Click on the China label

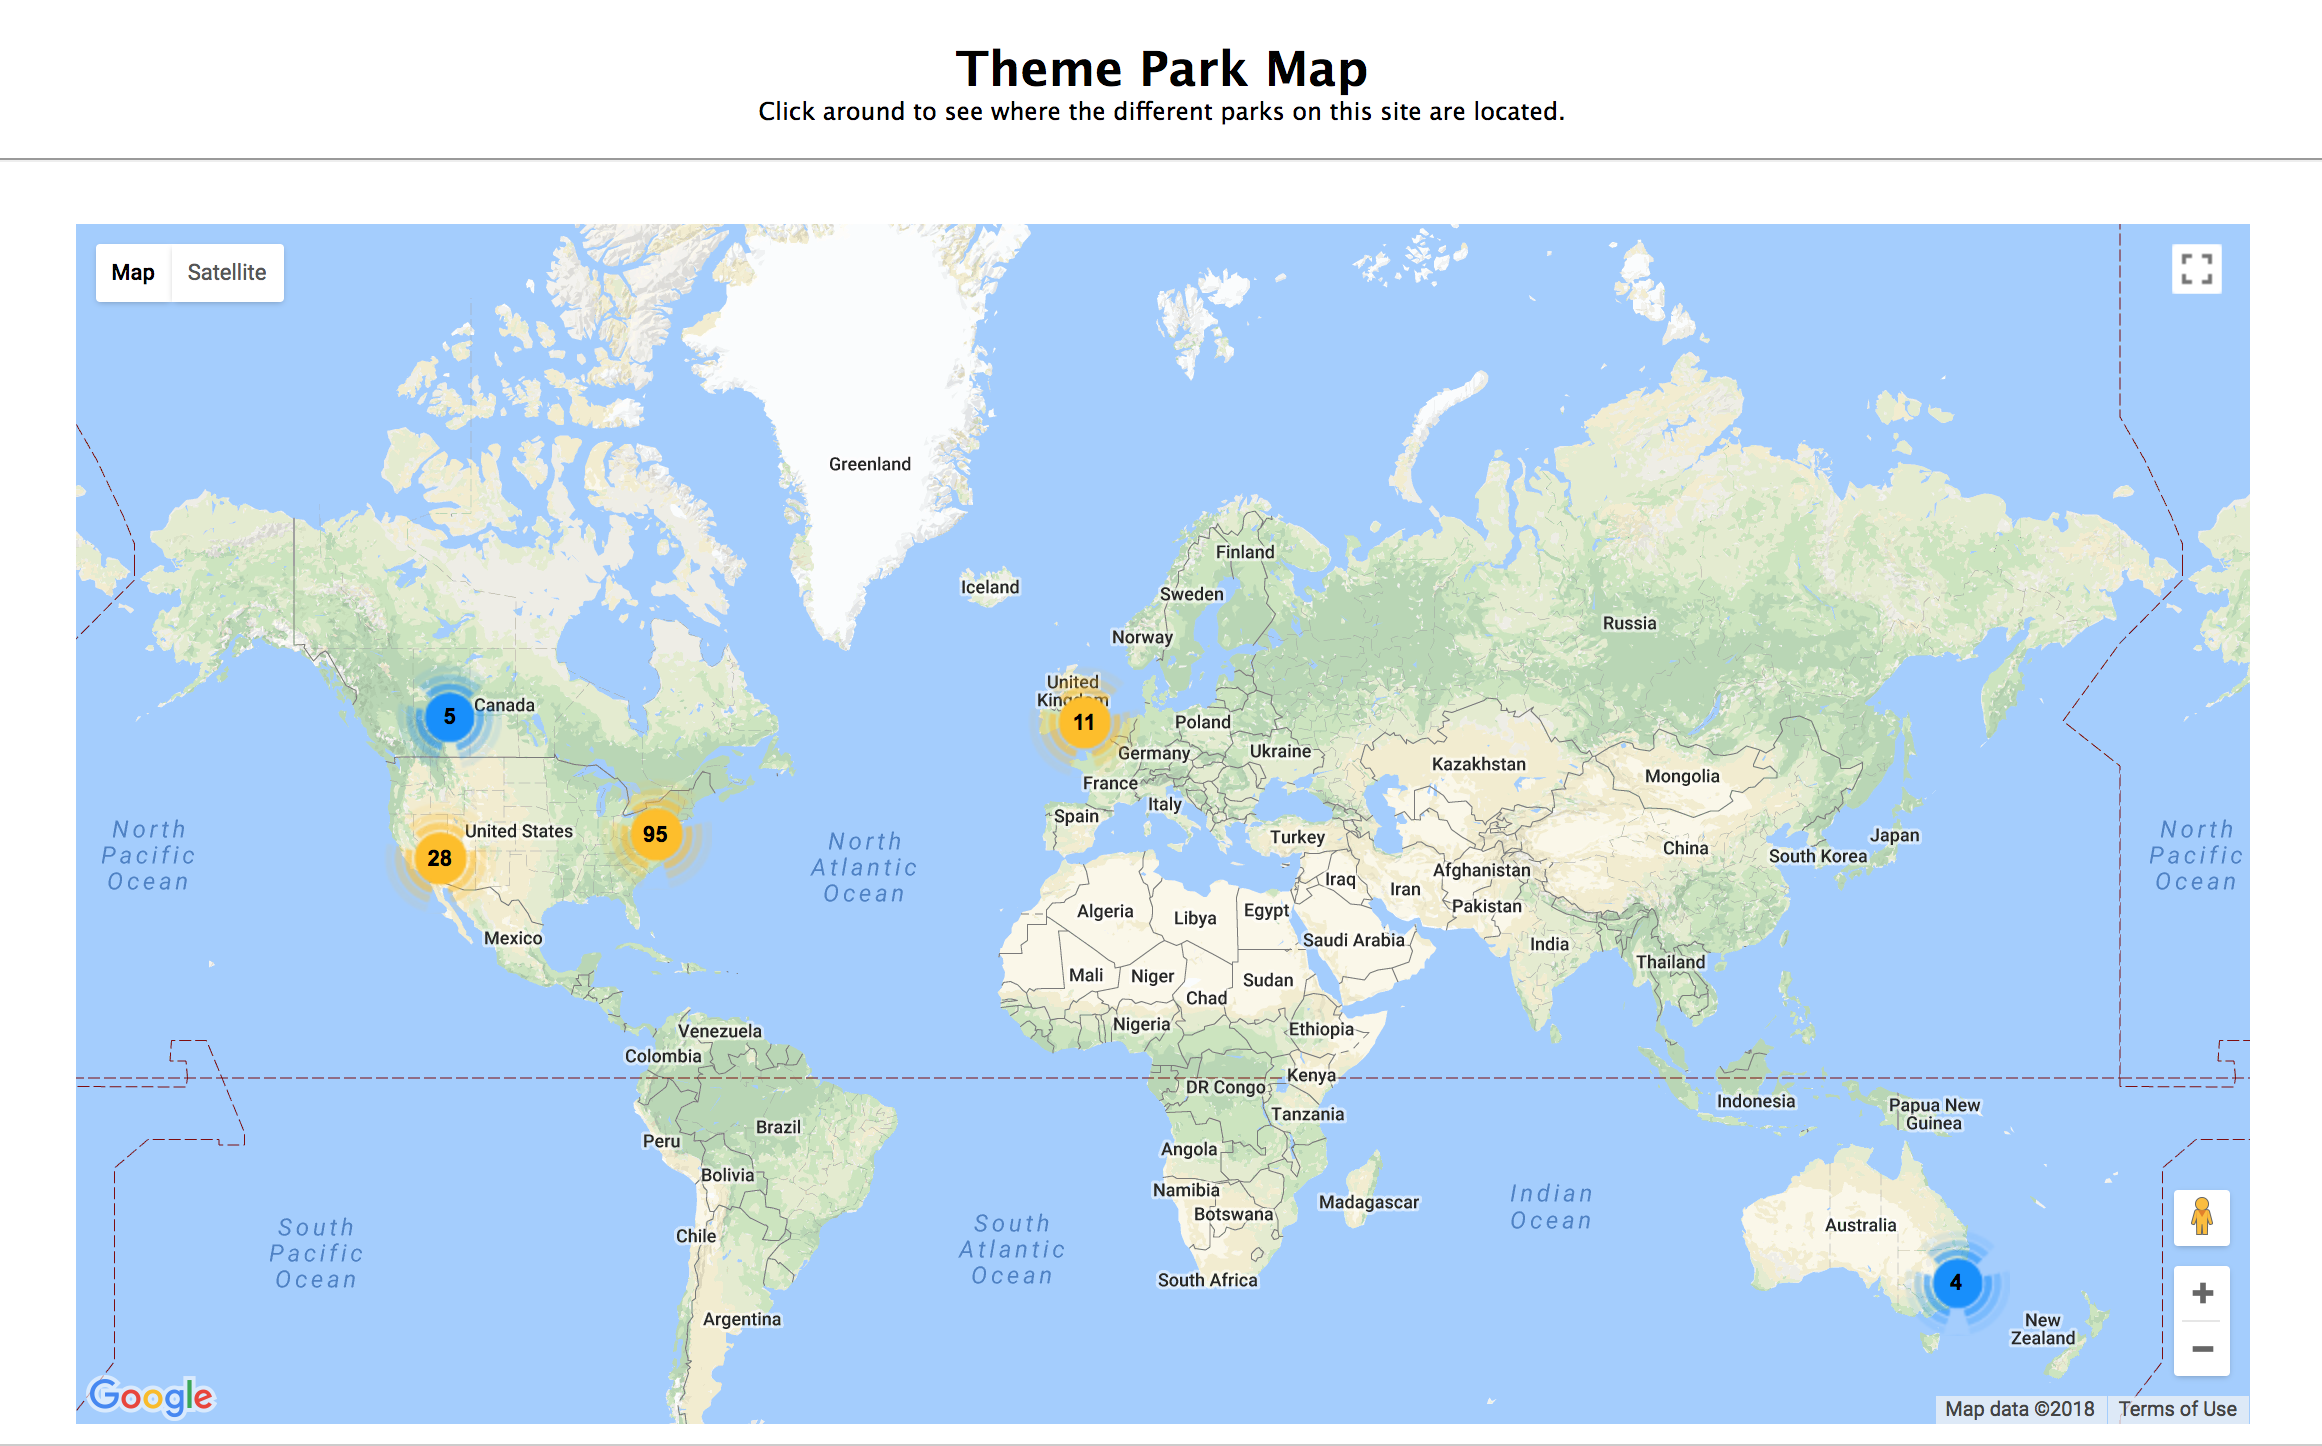click(1685, 848)
